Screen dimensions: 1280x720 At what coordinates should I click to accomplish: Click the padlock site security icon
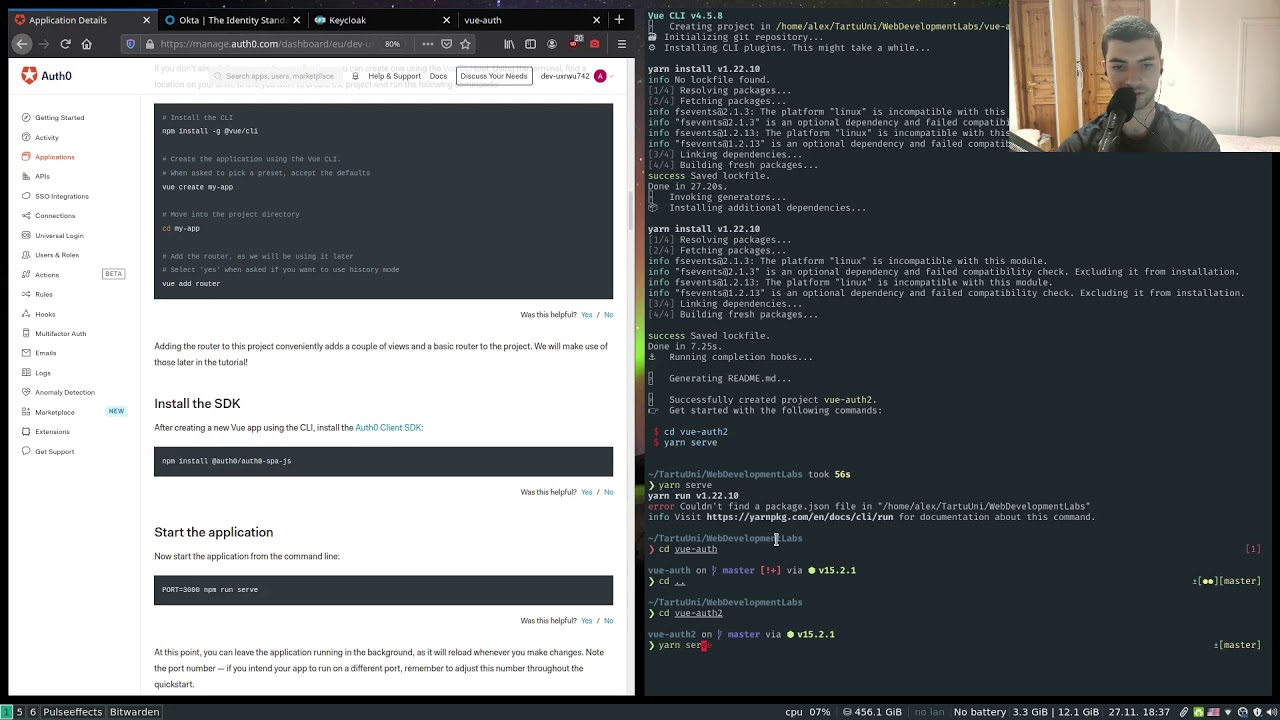tap(149, 44)
